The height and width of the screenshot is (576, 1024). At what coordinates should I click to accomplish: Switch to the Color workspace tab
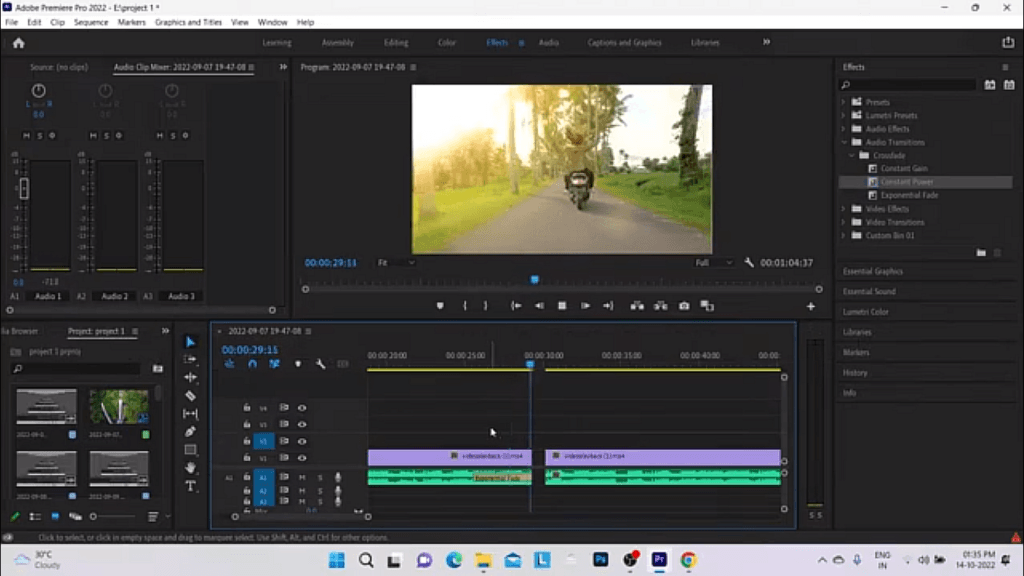[x=447, y=42]
